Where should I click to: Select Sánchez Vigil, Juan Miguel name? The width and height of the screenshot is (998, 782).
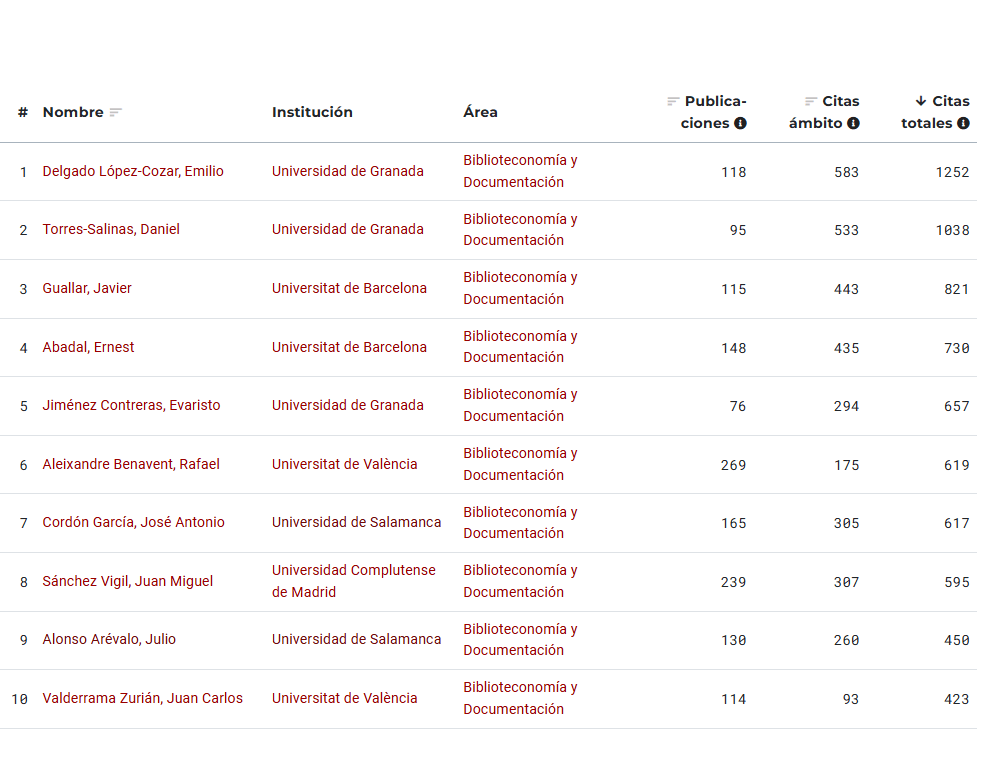tap(127, 581)
